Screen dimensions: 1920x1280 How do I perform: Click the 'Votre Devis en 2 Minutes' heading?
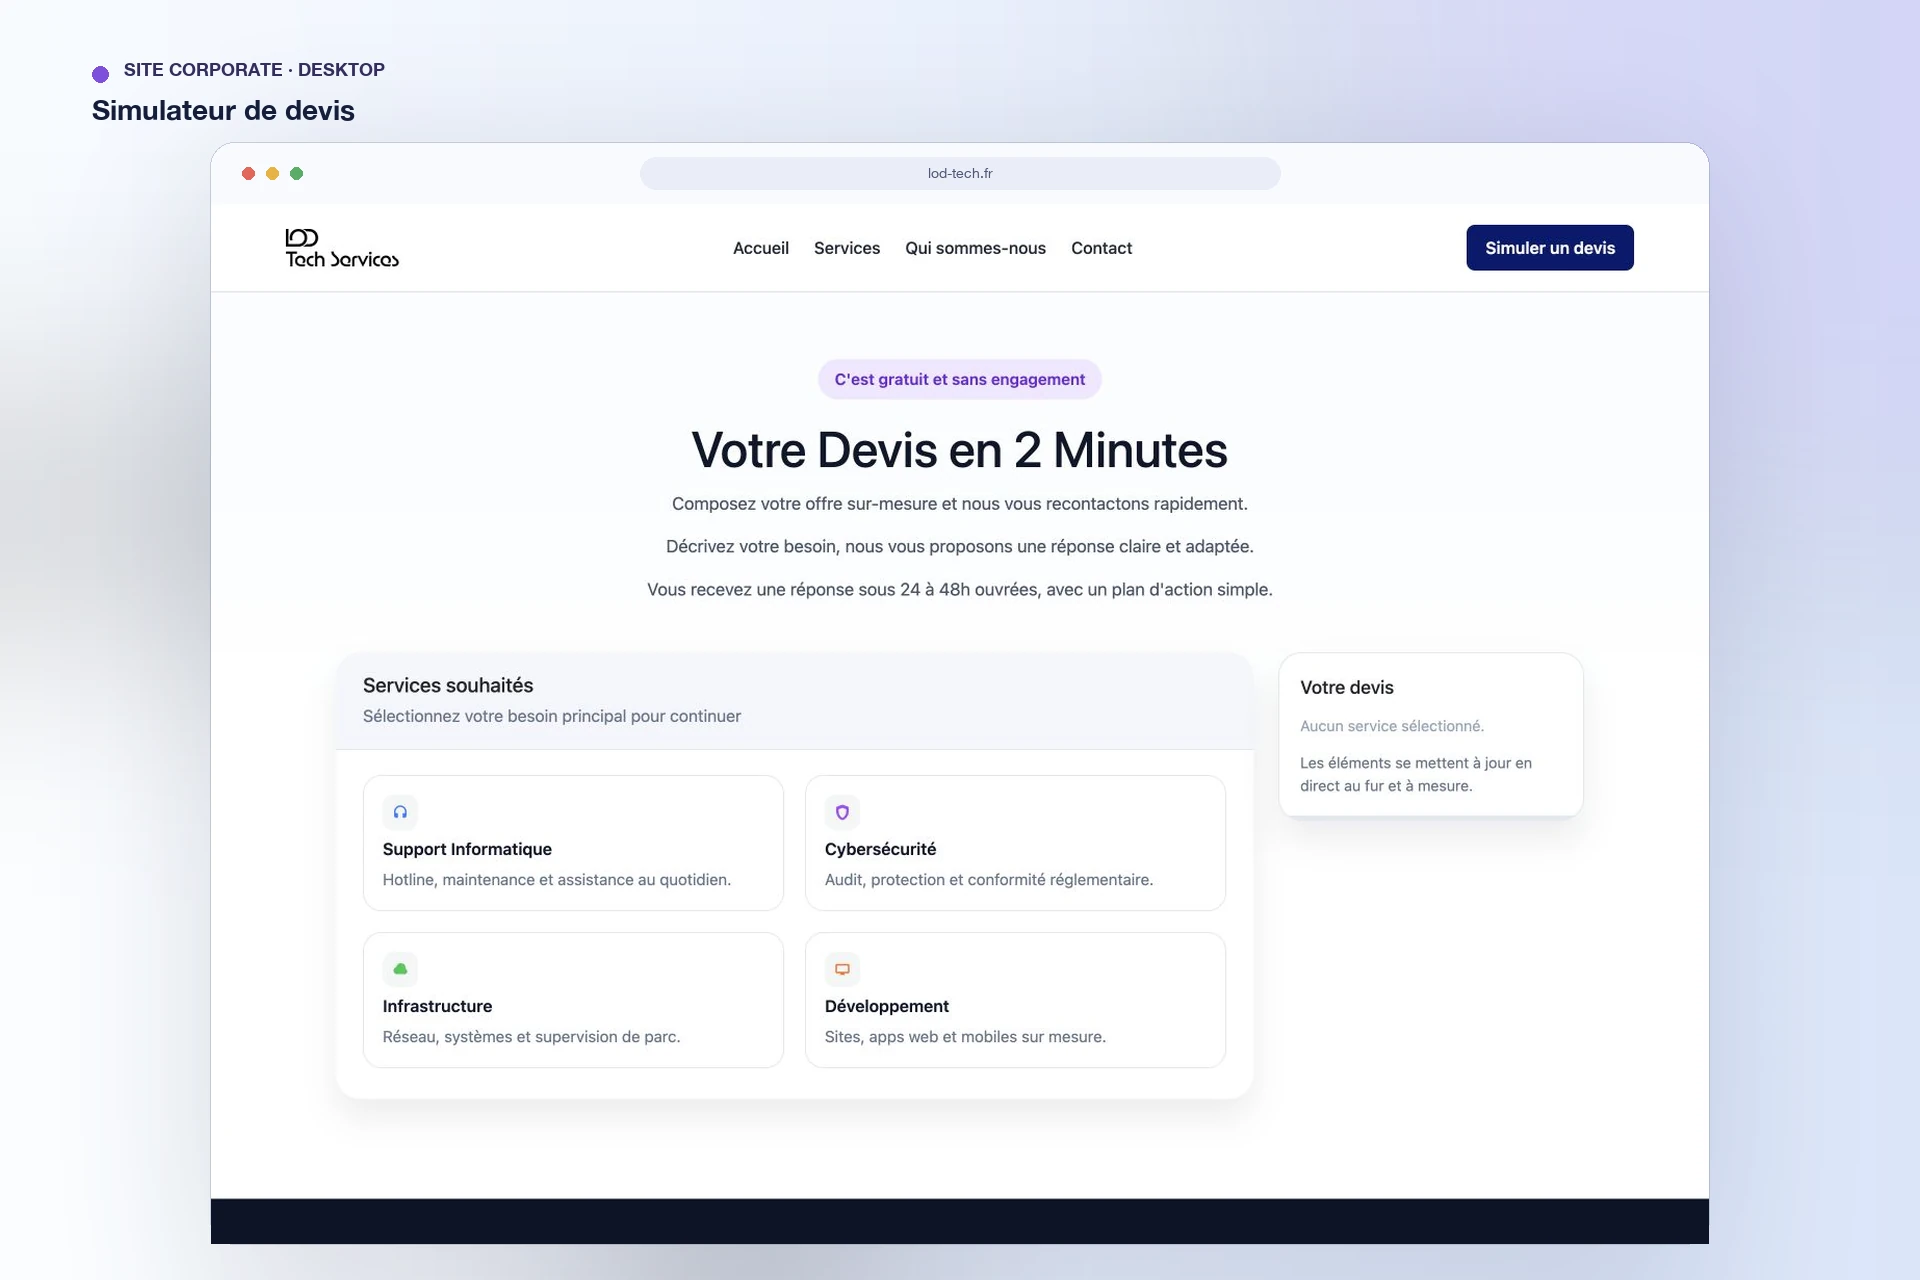point(960,450)
